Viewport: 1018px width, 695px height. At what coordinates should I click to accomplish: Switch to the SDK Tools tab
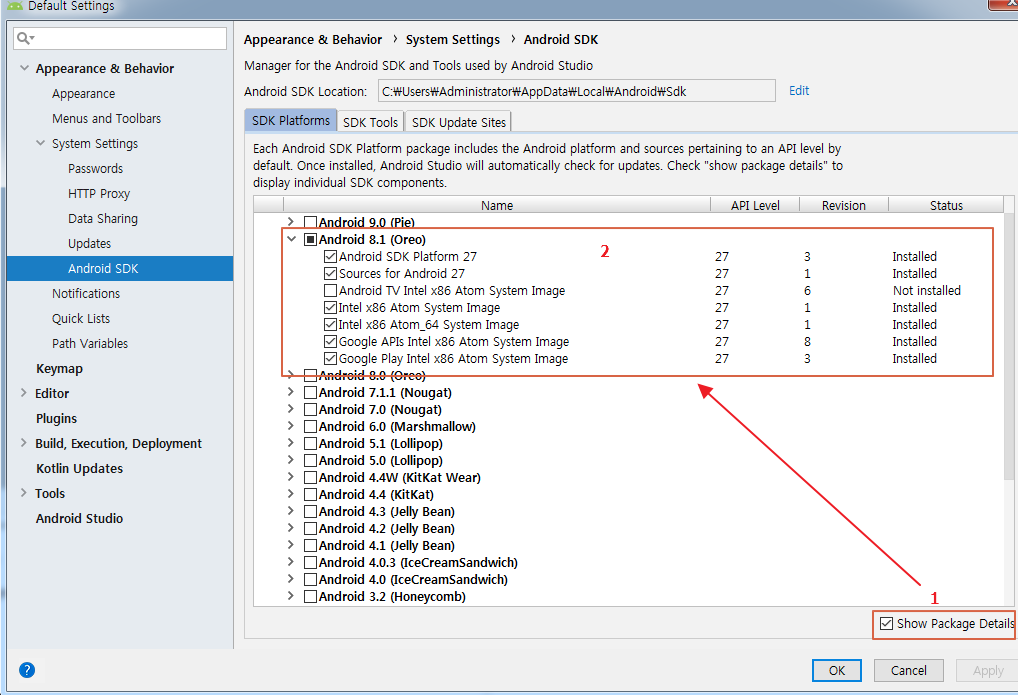click(x=370, y=122)
